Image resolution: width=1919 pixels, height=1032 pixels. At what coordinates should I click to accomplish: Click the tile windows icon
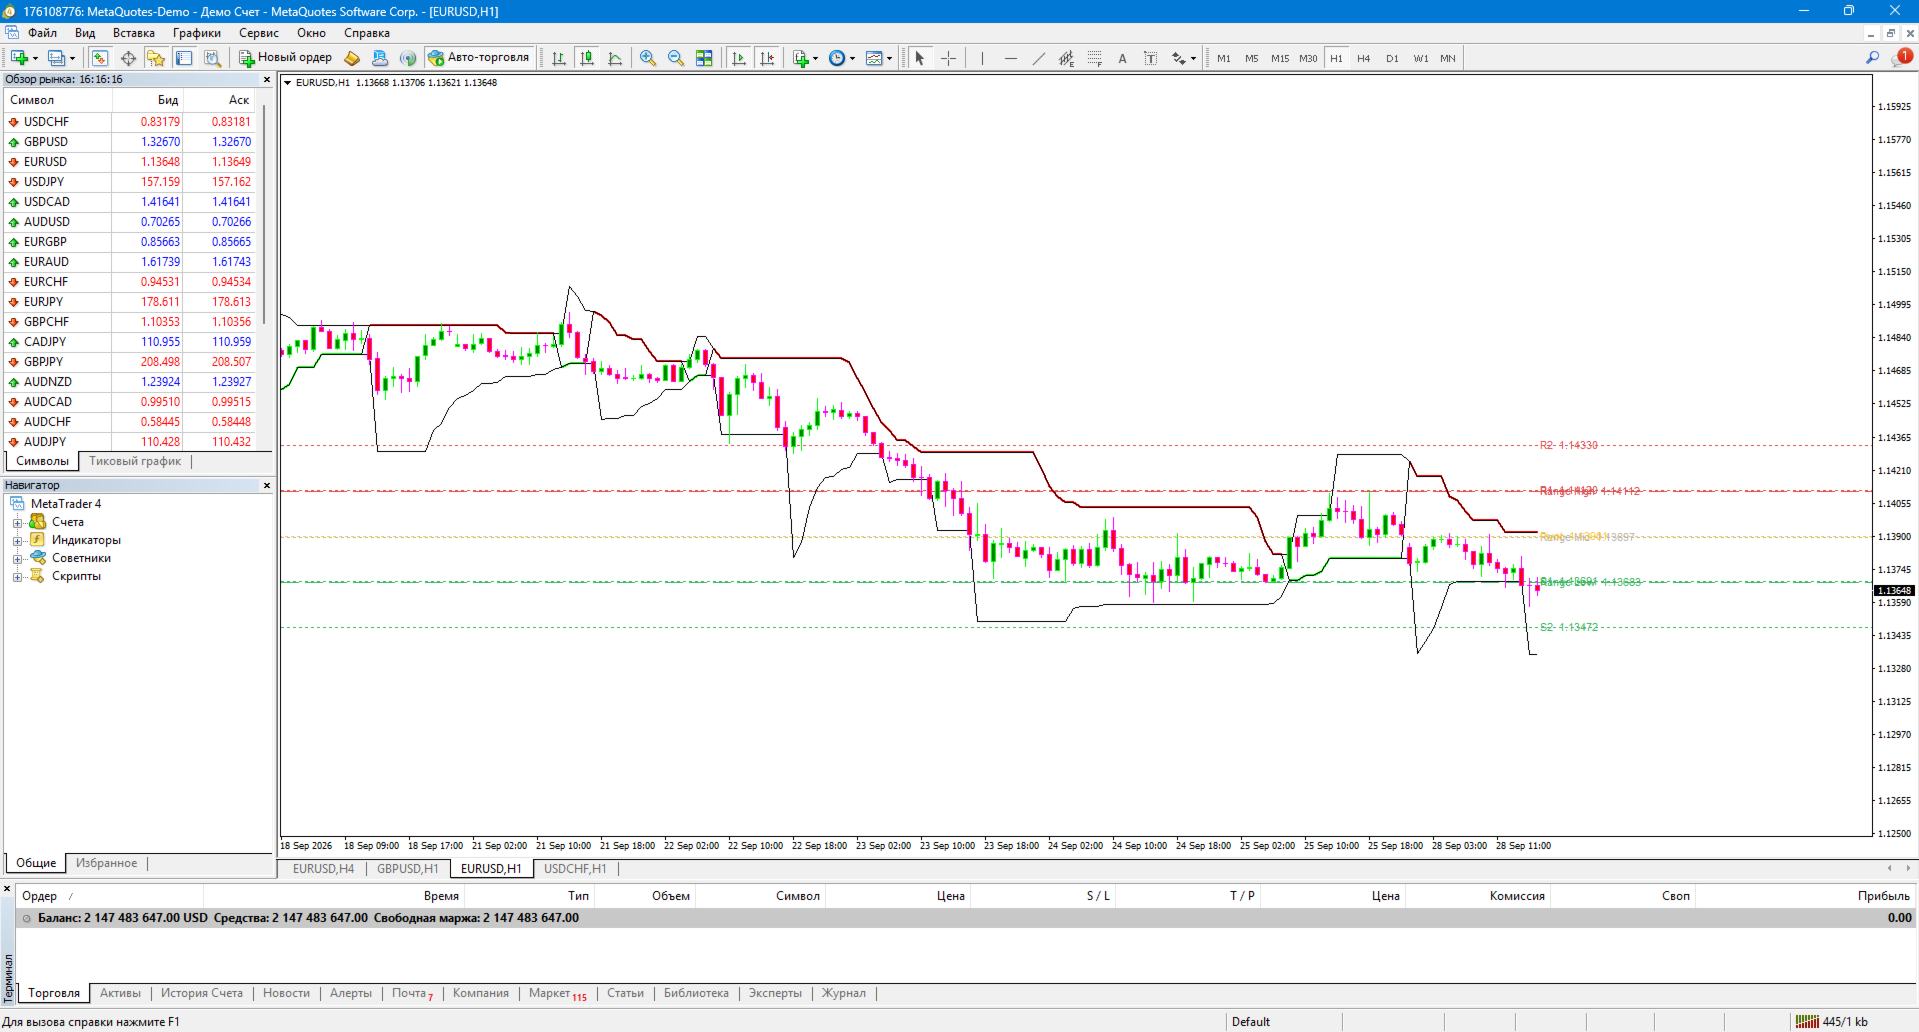704,58
